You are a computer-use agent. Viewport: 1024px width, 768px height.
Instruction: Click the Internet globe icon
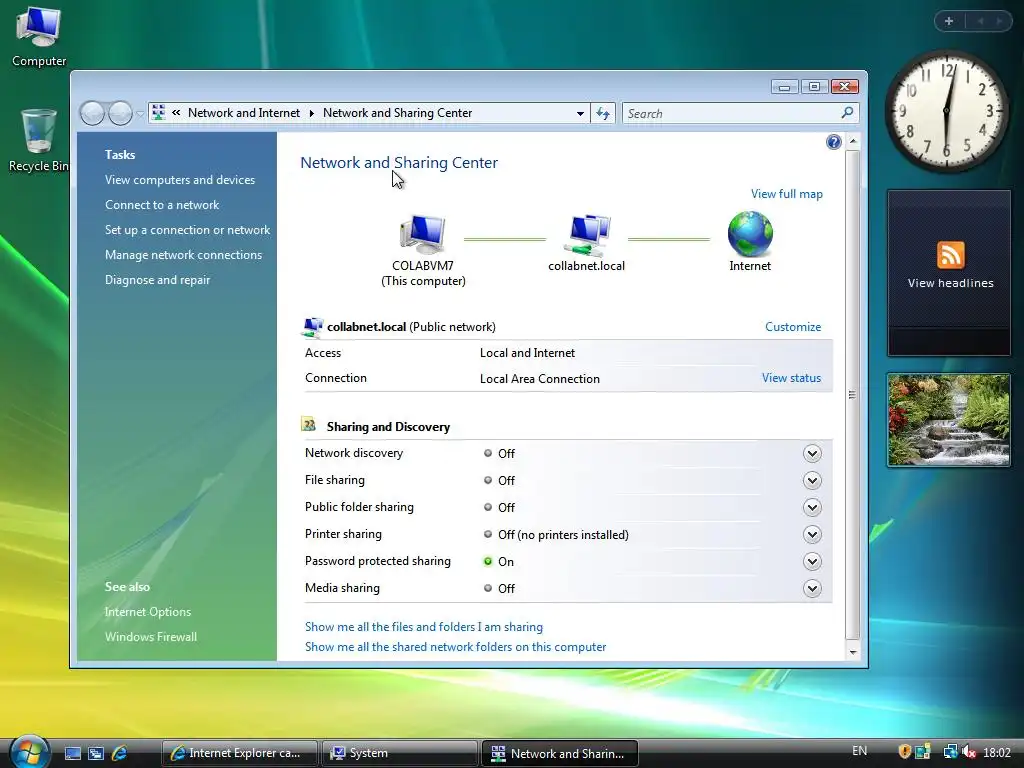pos(750,234)
